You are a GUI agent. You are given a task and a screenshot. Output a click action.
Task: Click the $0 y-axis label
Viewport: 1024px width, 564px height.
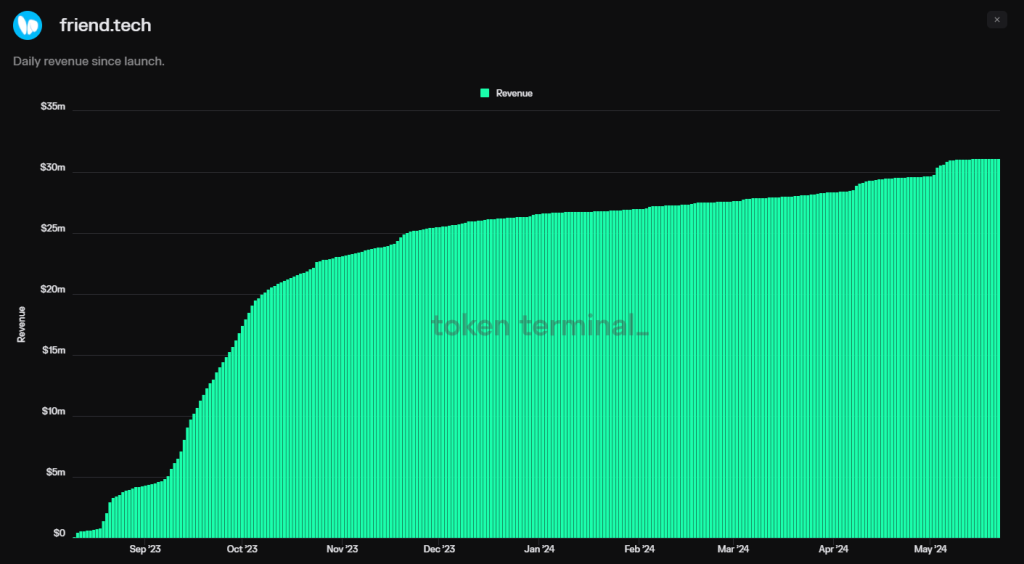click(59, 533)
